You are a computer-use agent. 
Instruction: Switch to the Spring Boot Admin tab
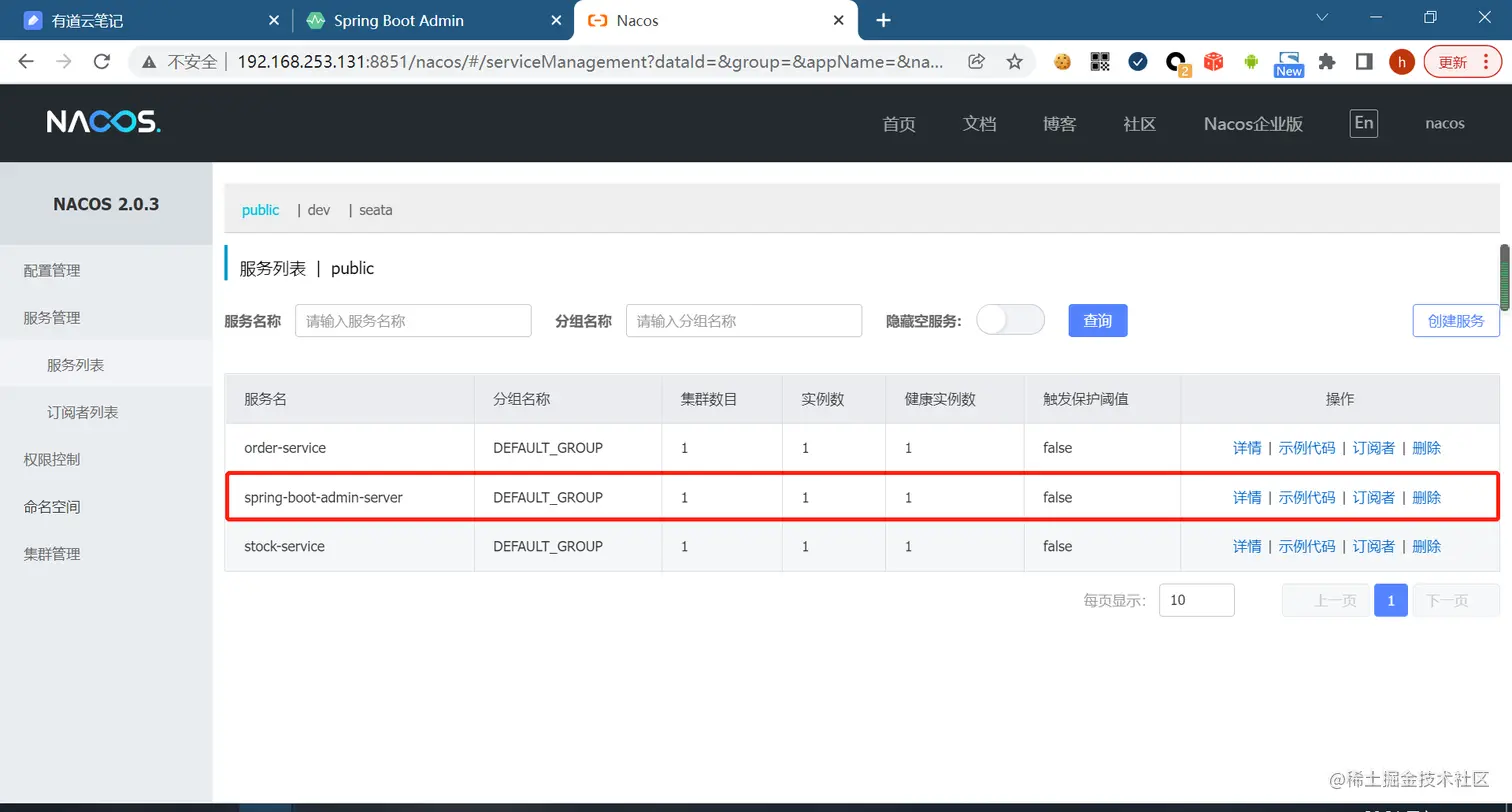pos(433,20)
